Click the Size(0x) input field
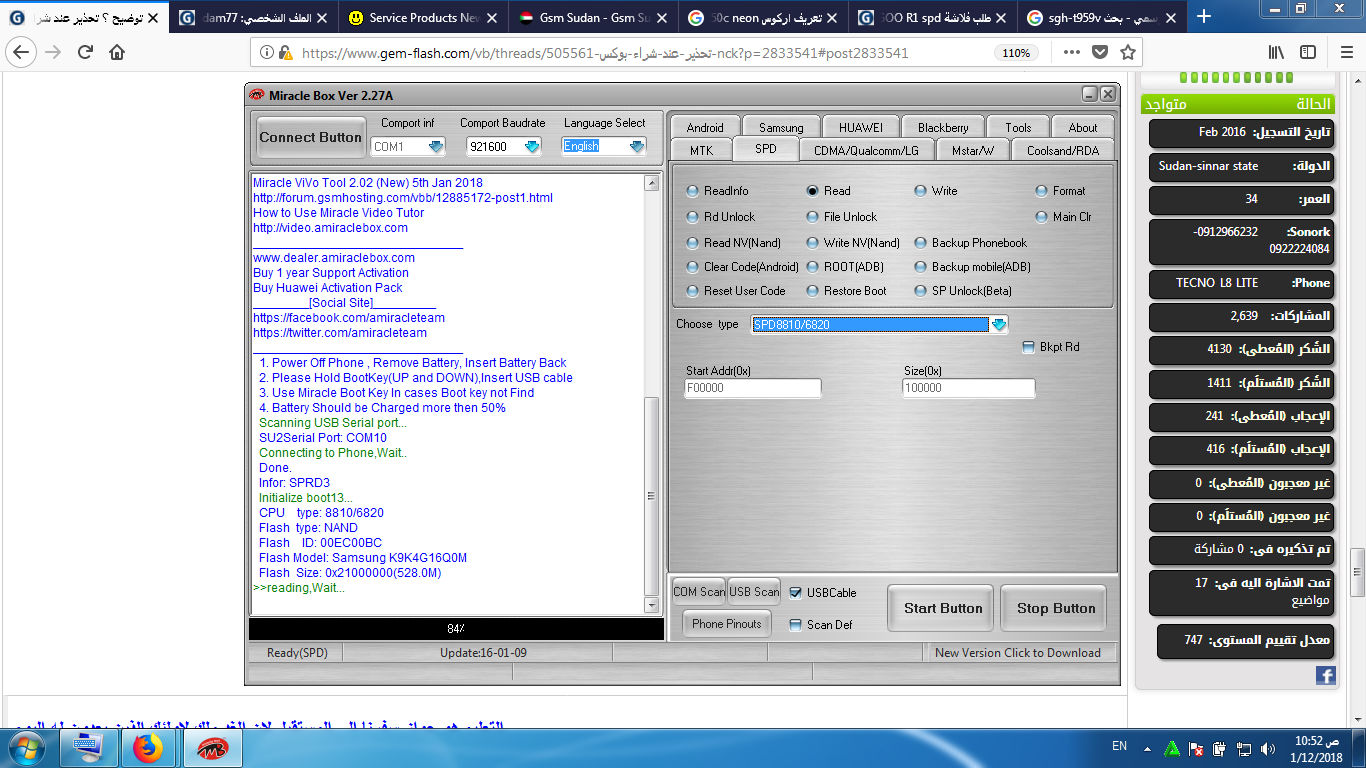The image size is (1366, 768). (969, 388)
